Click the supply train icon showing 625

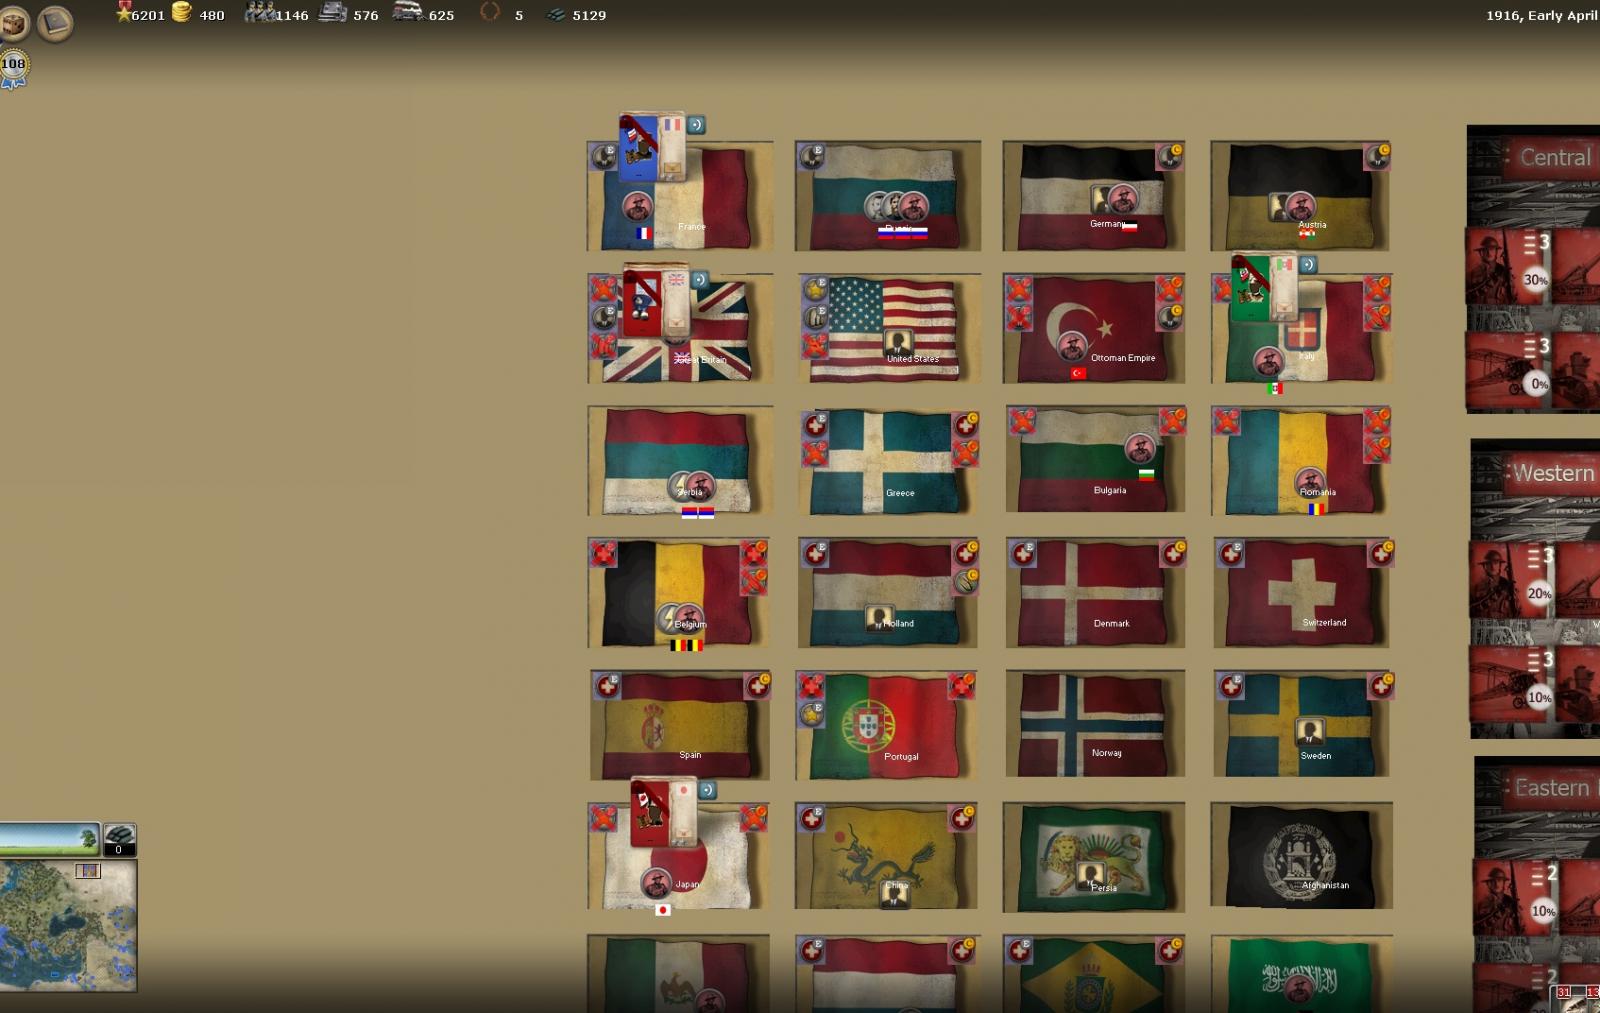(407, 13)
